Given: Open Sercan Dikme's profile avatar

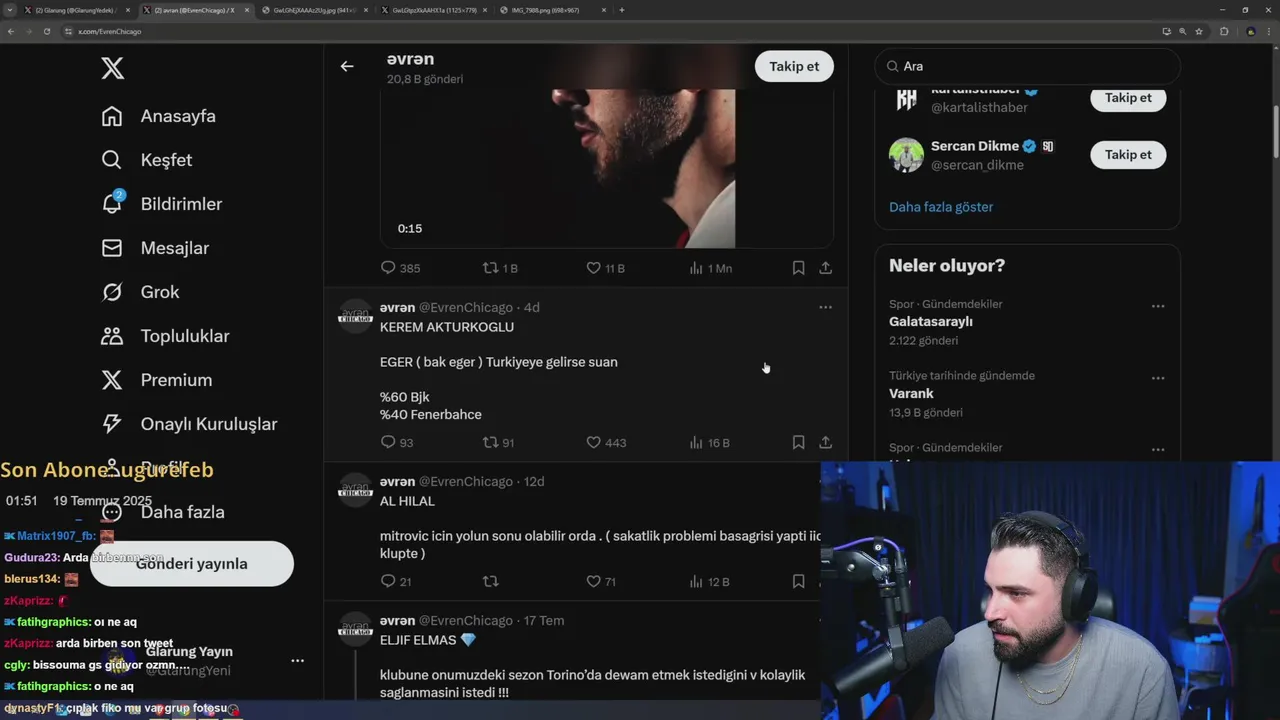Looking at the screenshot, I should (x=906, y=155).
